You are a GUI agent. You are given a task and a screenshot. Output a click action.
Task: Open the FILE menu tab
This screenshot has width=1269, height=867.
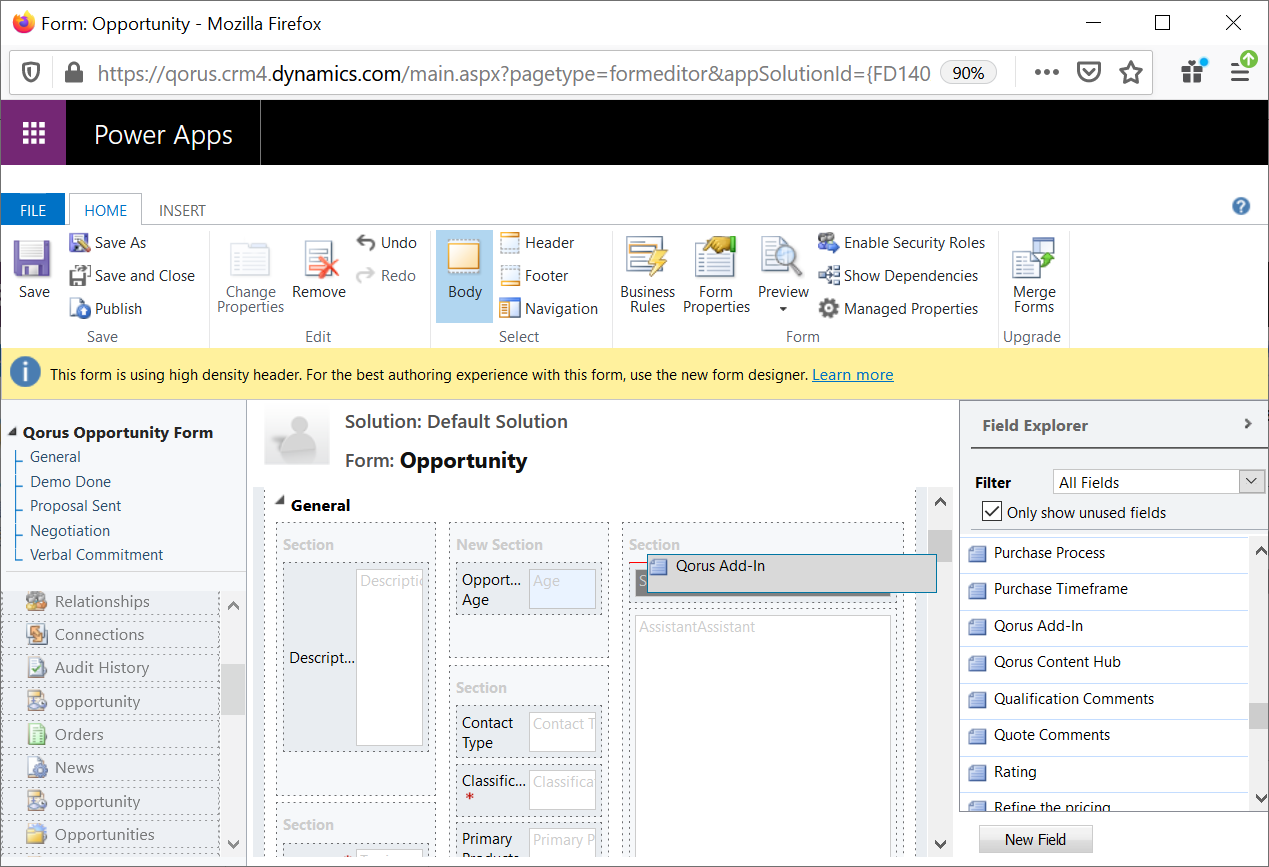33,211
